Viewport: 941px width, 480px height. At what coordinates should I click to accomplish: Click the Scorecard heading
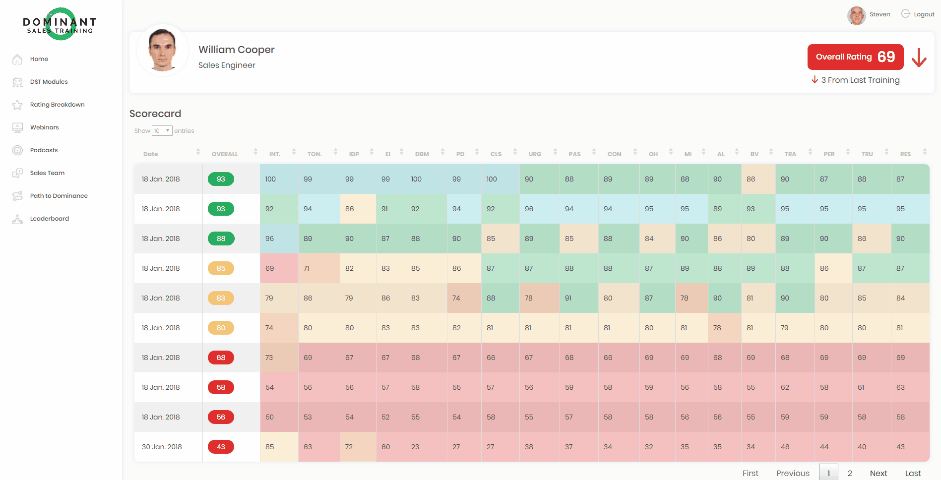tap(155, 113)
